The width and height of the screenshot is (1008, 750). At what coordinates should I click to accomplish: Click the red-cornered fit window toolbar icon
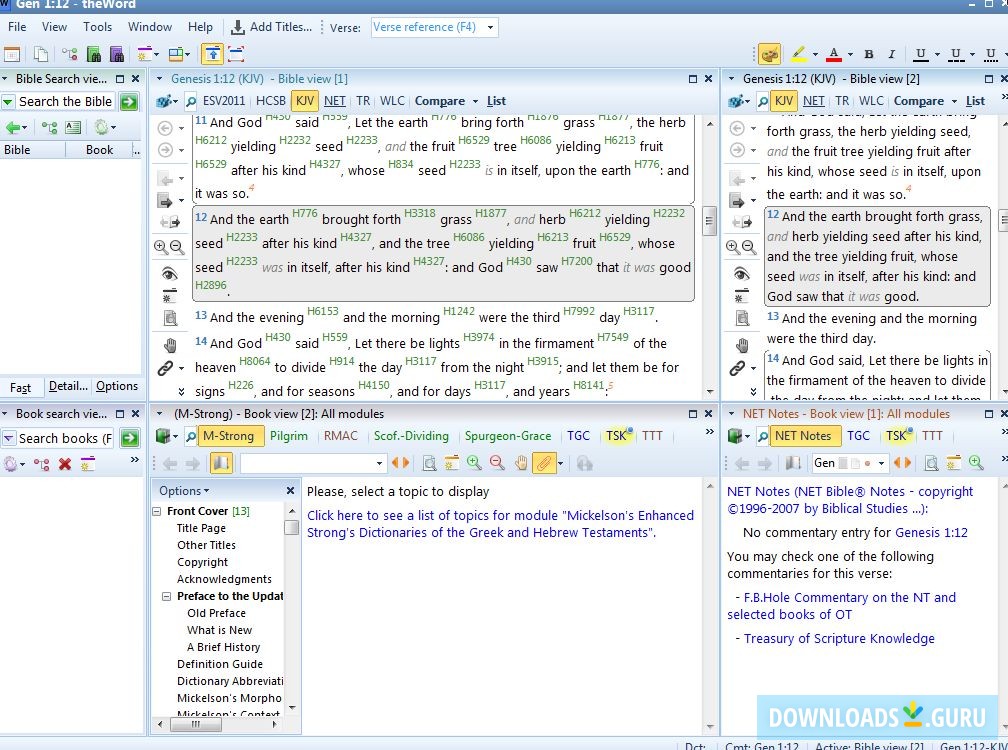point(236,54)
